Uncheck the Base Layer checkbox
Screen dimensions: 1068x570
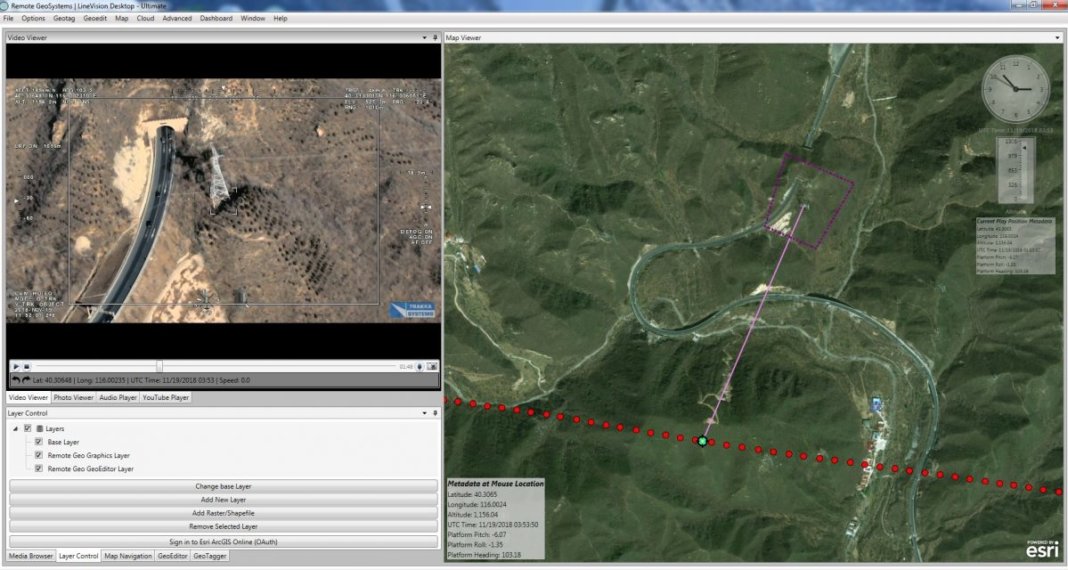(39, 441)
